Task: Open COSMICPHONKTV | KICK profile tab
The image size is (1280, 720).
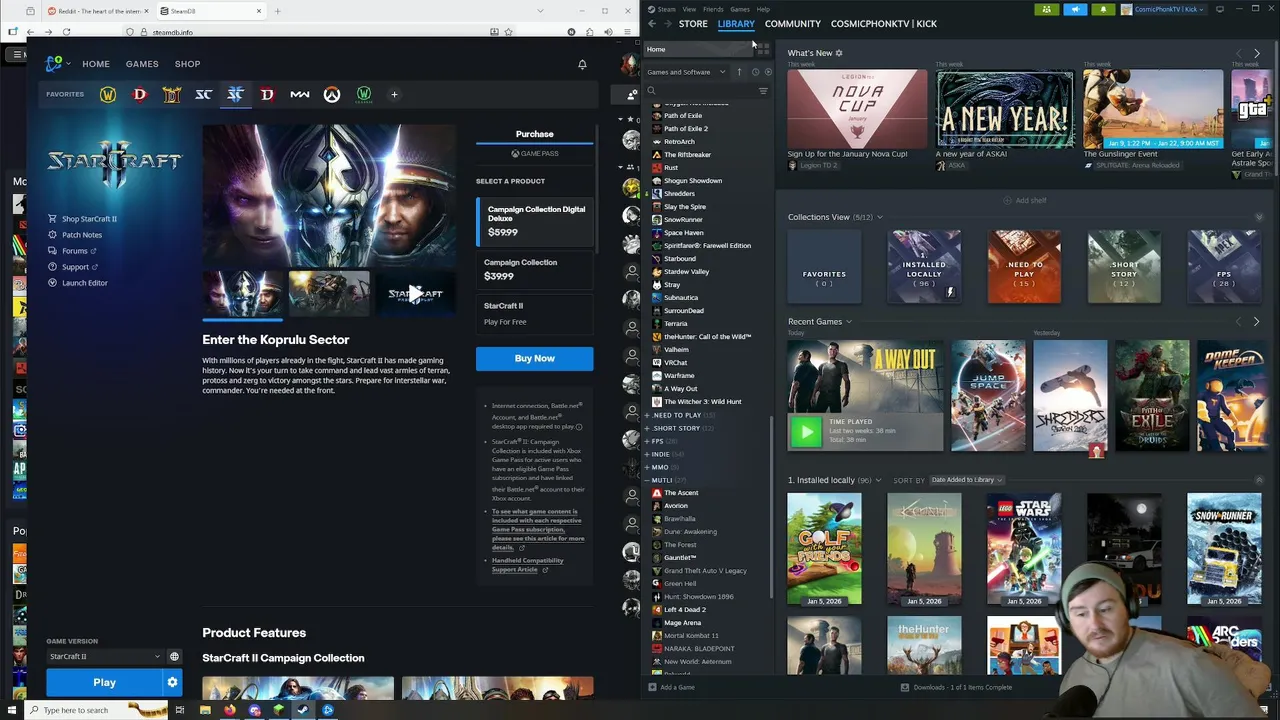Action: pos(884,24)
